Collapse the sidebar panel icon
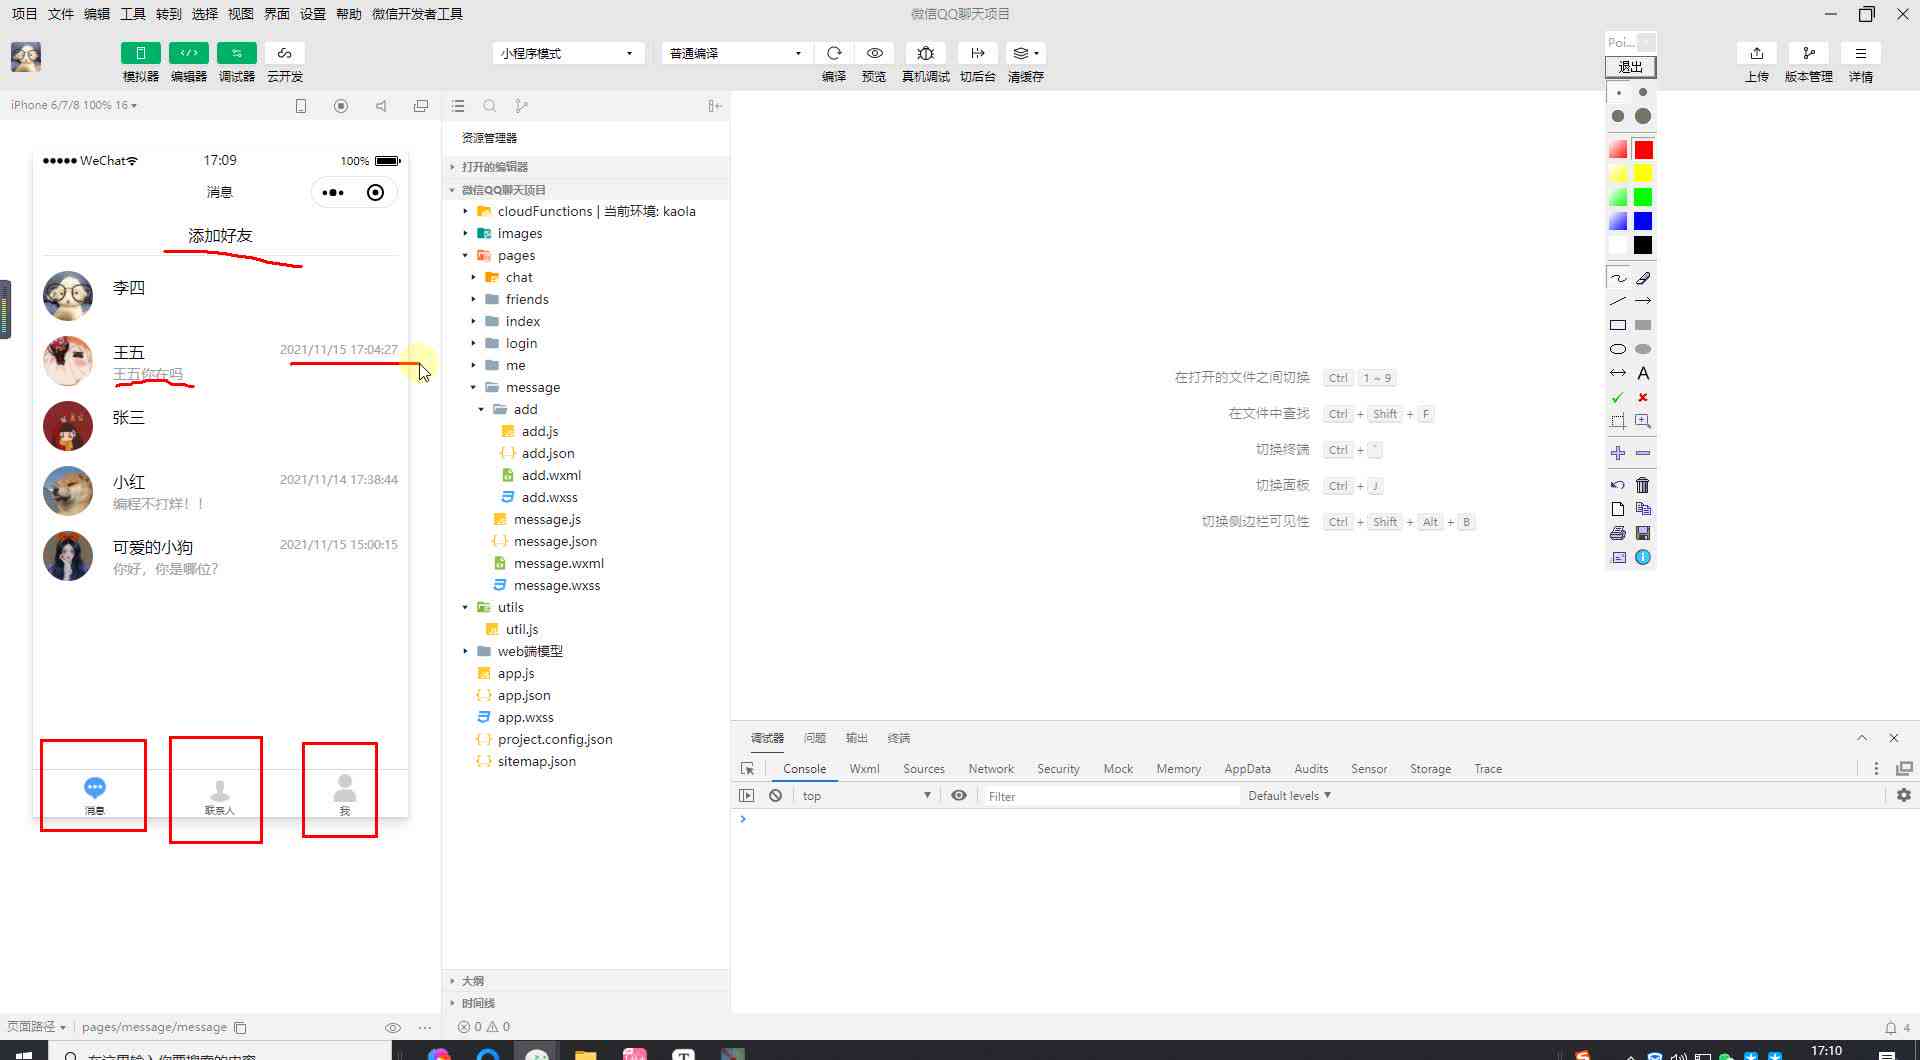1920x1060 pixels. (714, 106)
